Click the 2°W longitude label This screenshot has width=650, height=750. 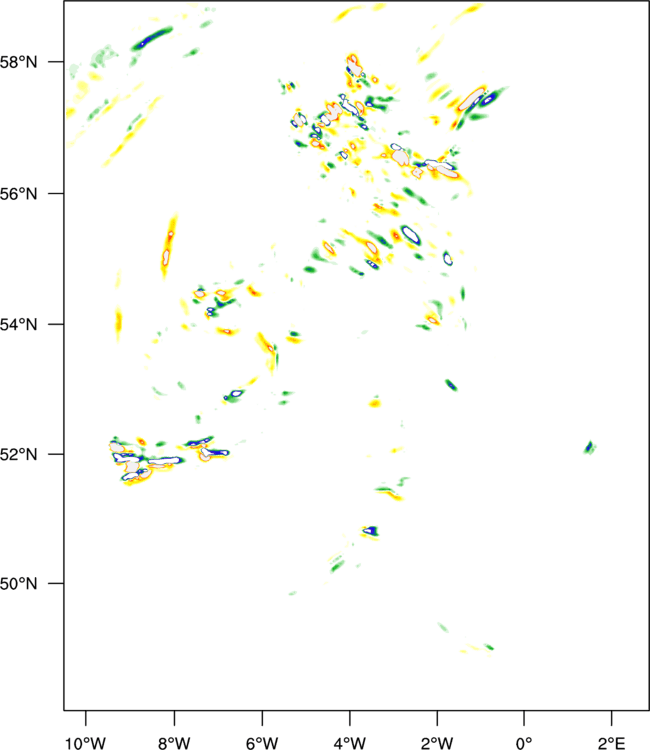point(437,743)
